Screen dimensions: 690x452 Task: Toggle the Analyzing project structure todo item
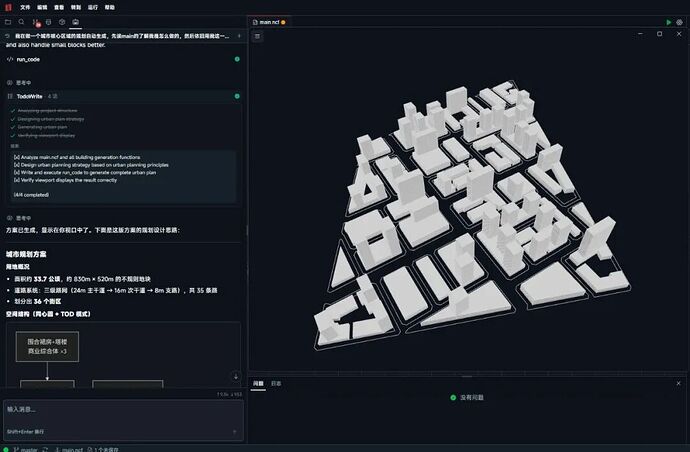(x=44, y=110)
